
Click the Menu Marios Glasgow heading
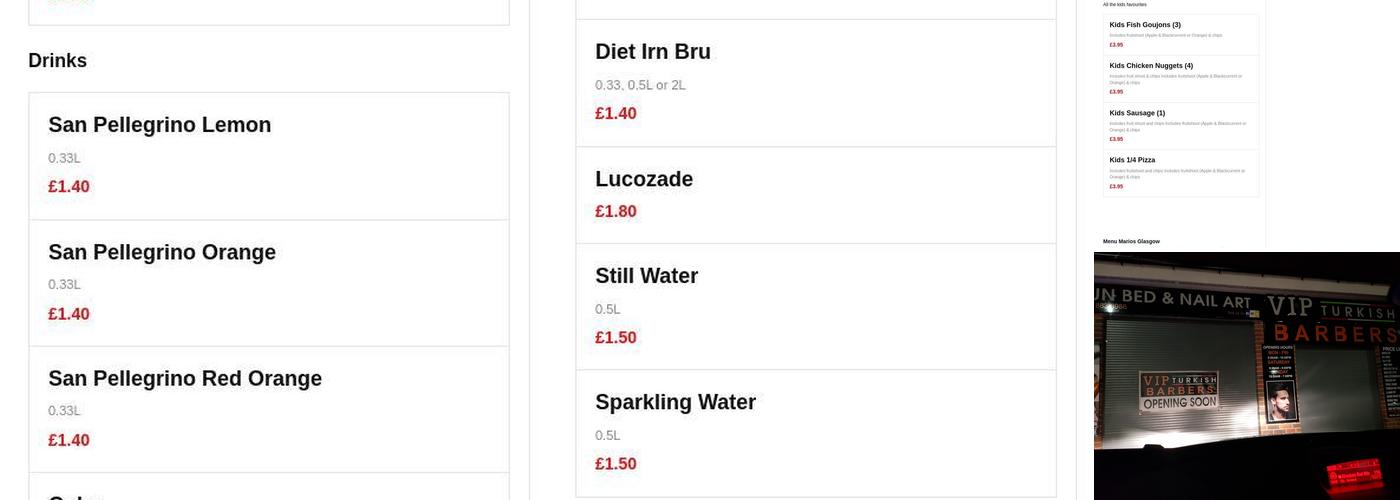[x=1131, y=241]
